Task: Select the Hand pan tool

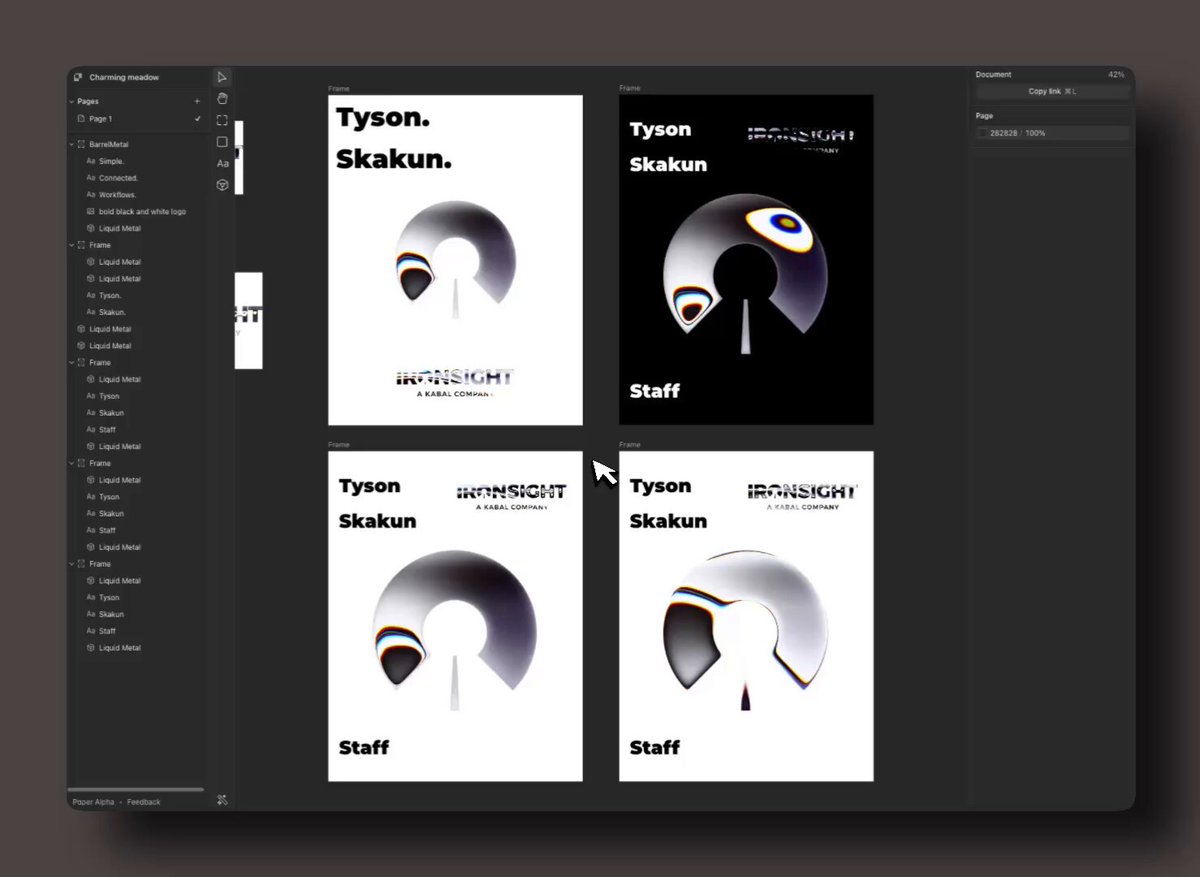Action: tap(222, 98)
